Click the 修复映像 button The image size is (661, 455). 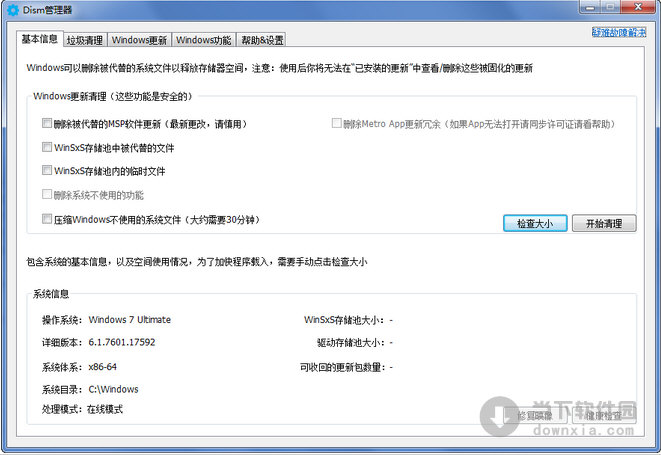tap(535, 415)
